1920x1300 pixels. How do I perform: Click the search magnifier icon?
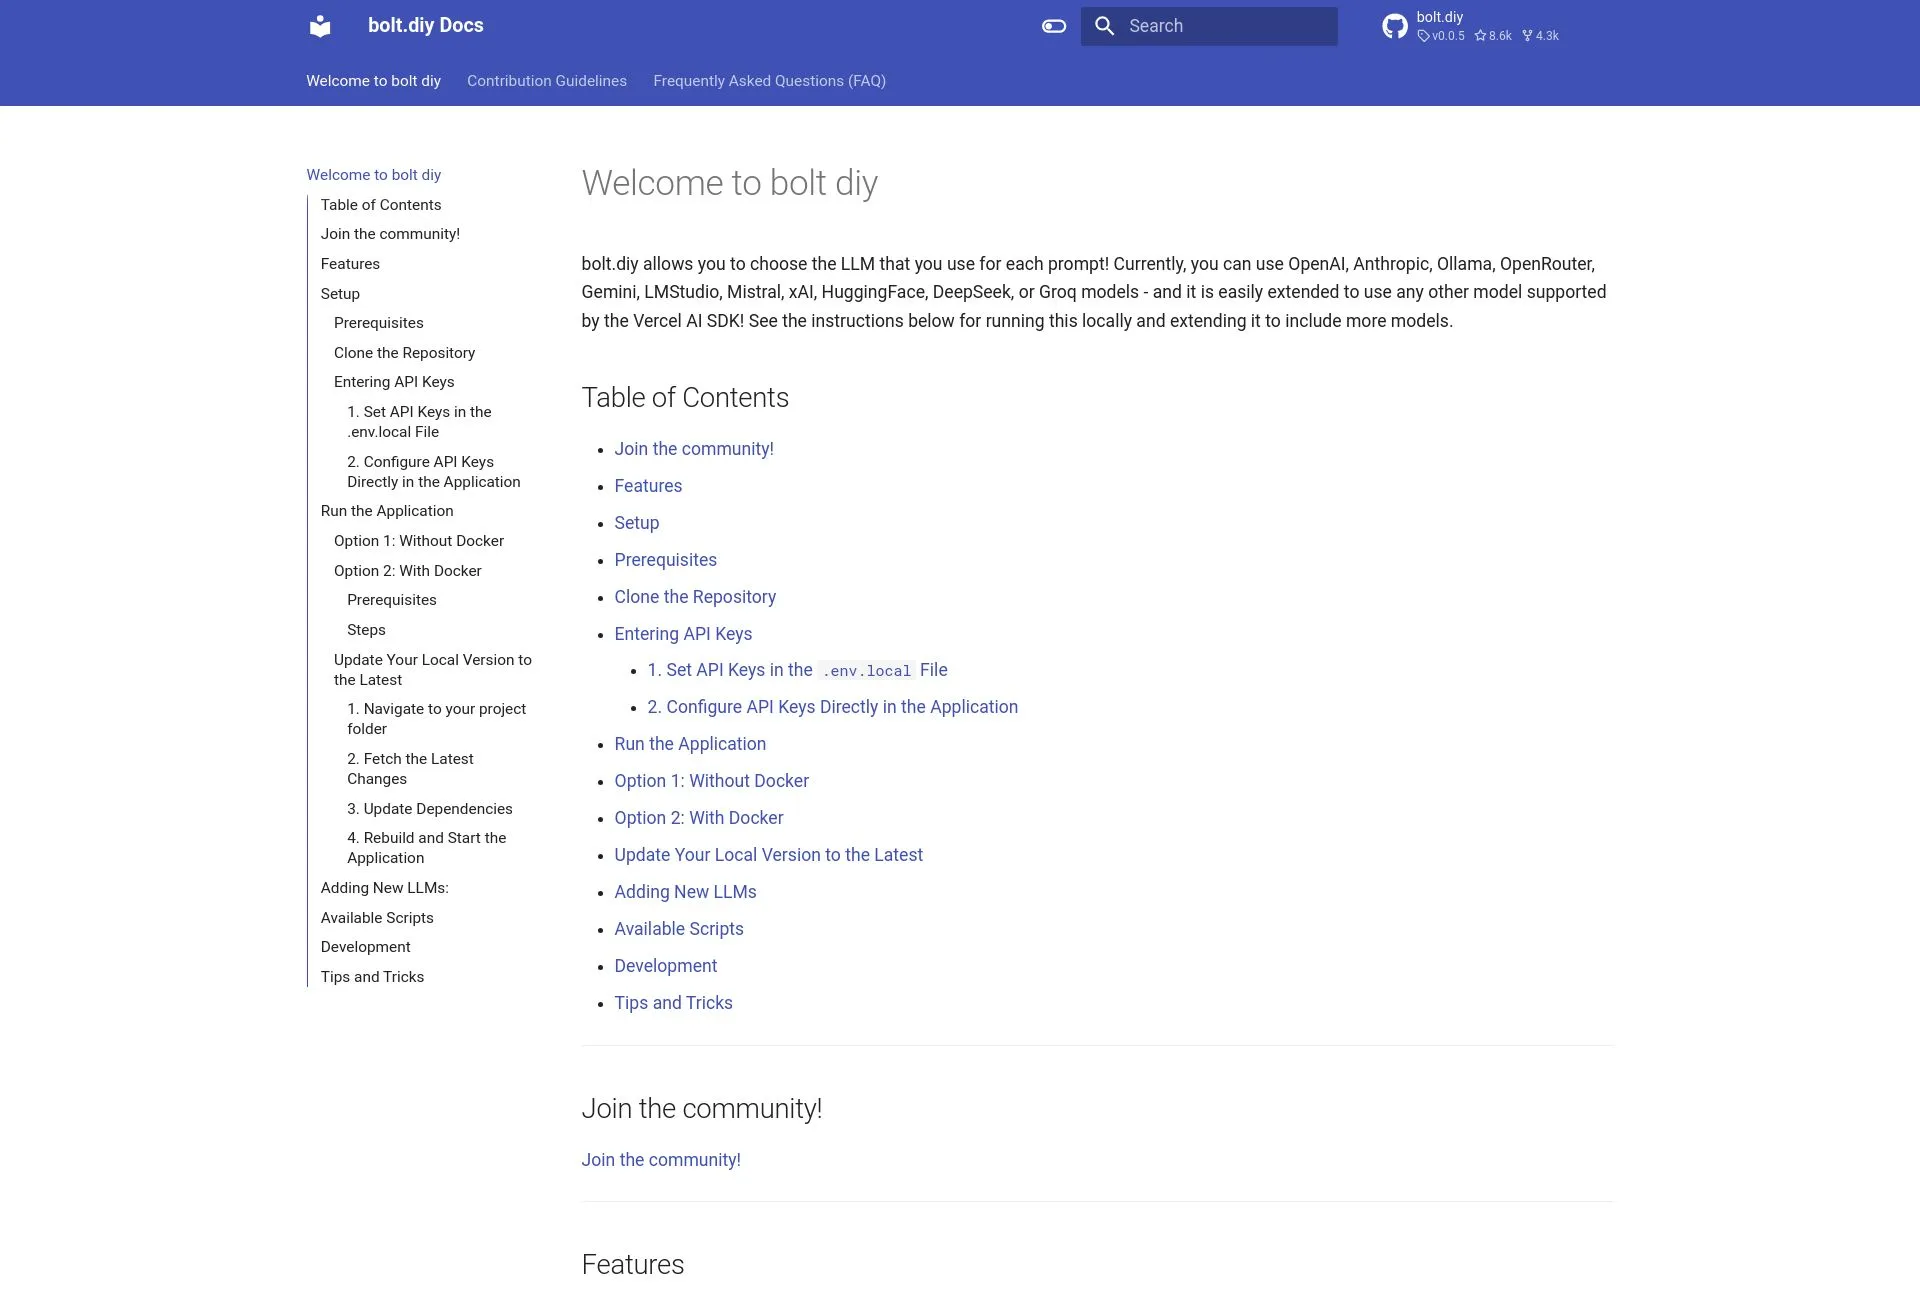[x=1105, y=26]
